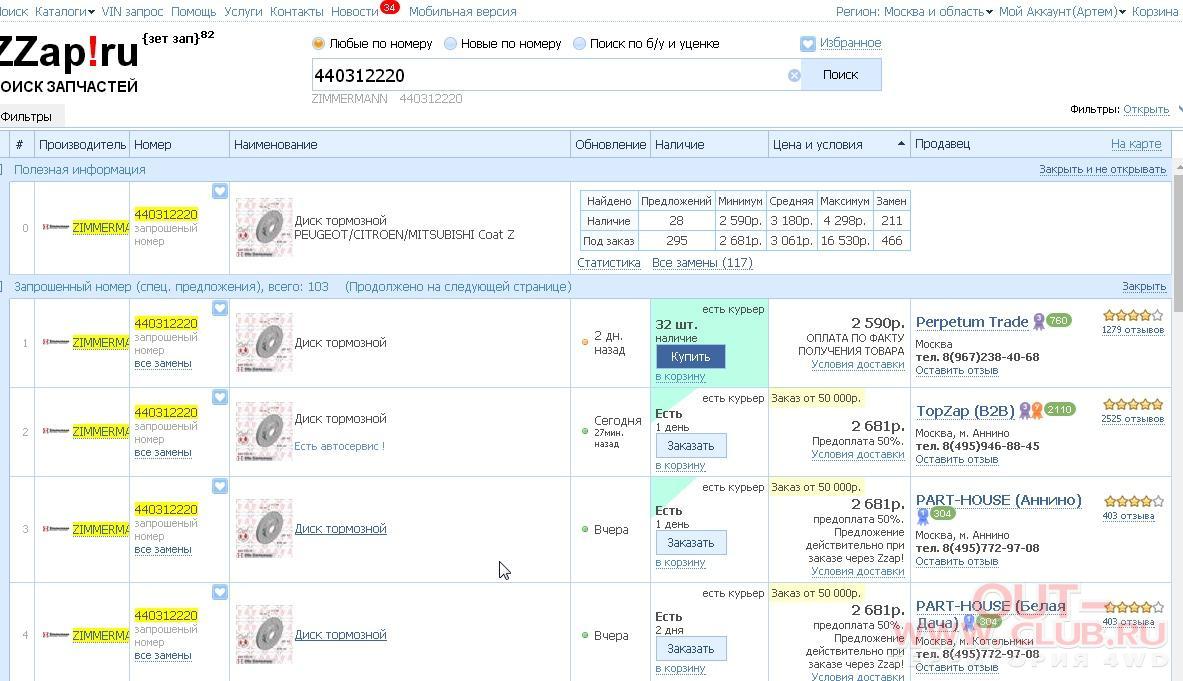Open Услуги menu item

pyautogui.click(x=243, y=11)
